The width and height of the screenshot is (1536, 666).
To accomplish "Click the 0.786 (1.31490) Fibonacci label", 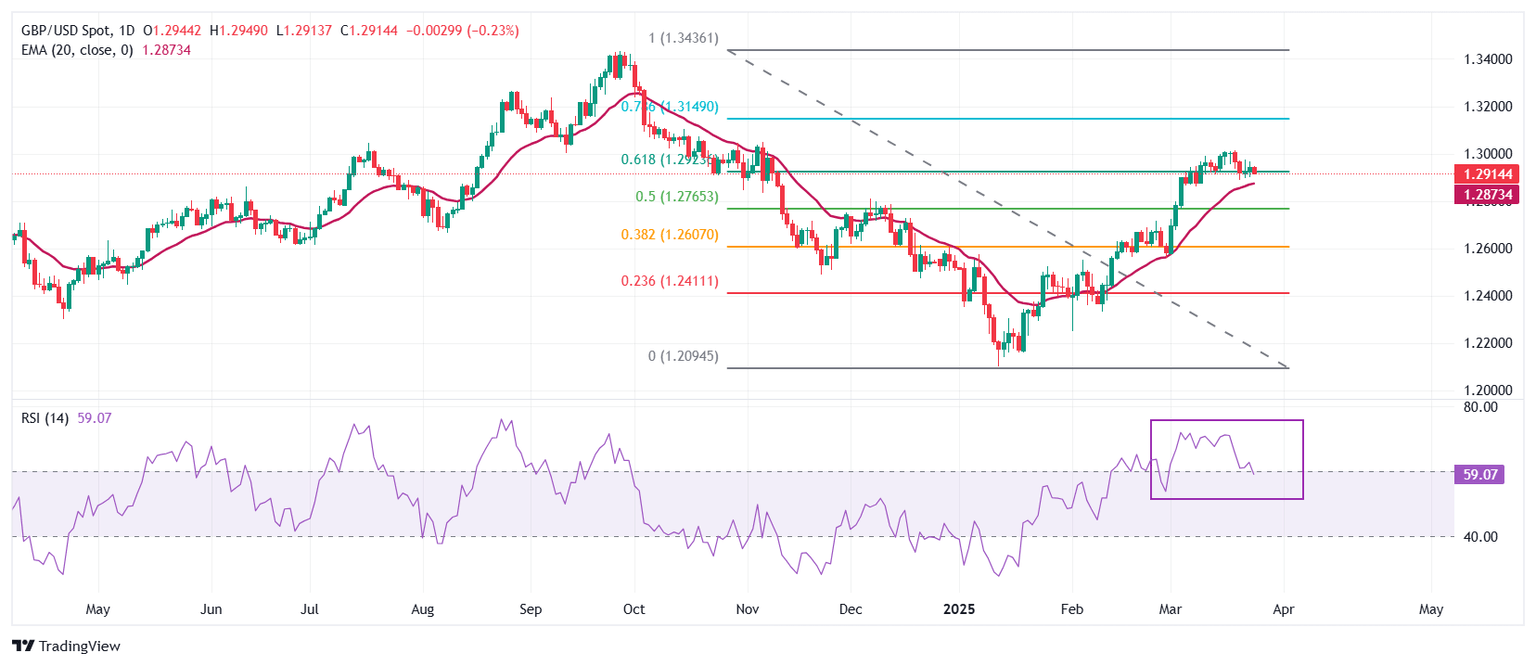I will (x=669, y=106).
